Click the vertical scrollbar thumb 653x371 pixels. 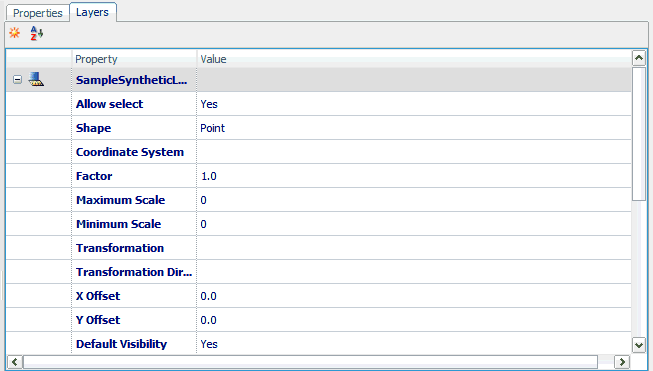[639, 134]
